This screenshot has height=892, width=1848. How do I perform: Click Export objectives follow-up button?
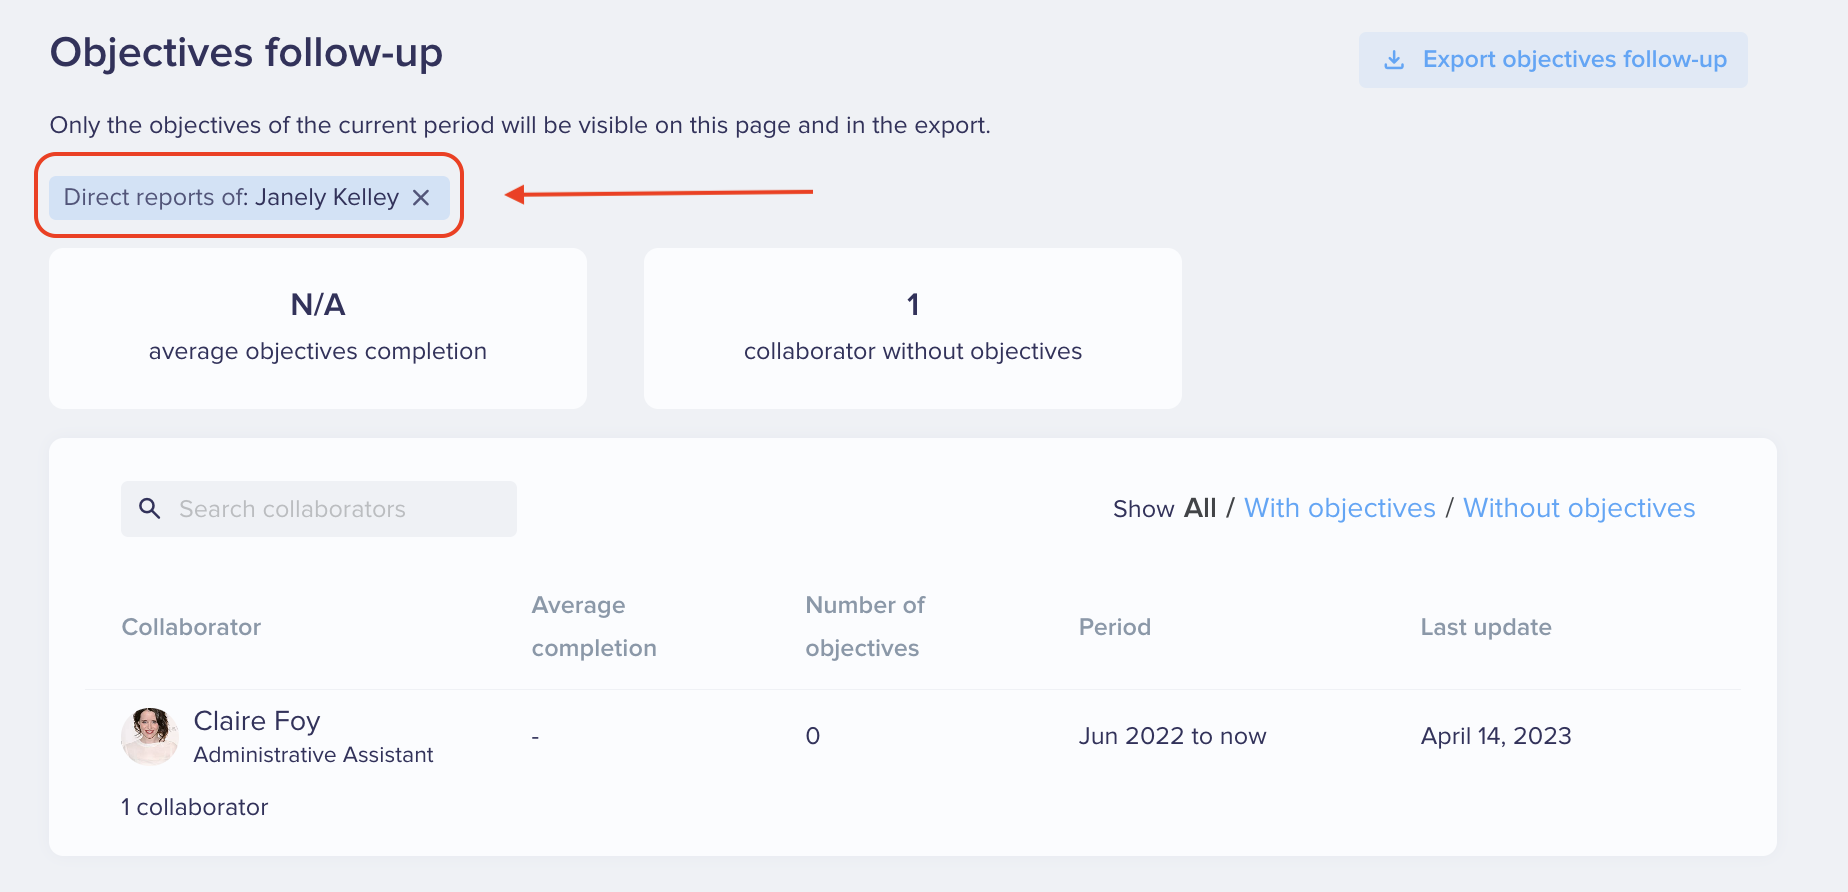1552,60
